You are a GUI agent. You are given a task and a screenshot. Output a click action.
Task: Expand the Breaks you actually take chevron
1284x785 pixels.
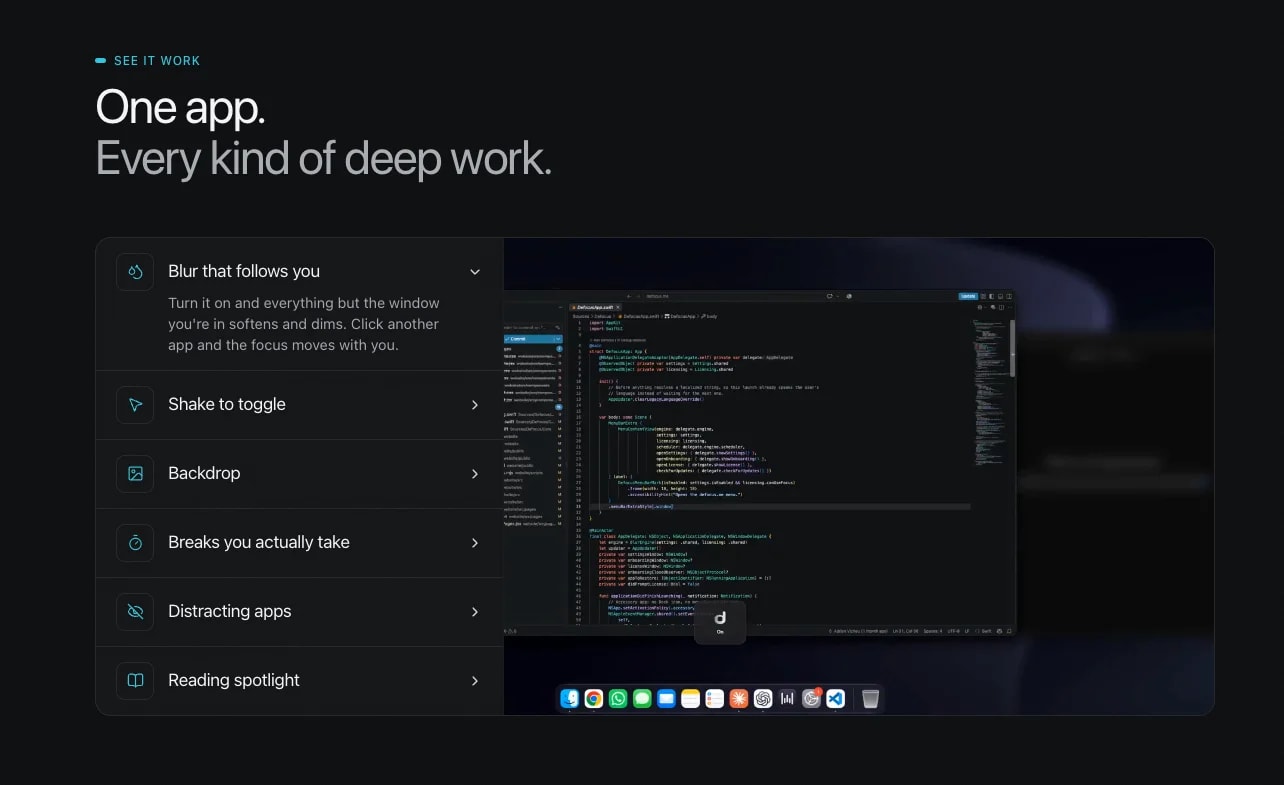(x=475, y=543)
